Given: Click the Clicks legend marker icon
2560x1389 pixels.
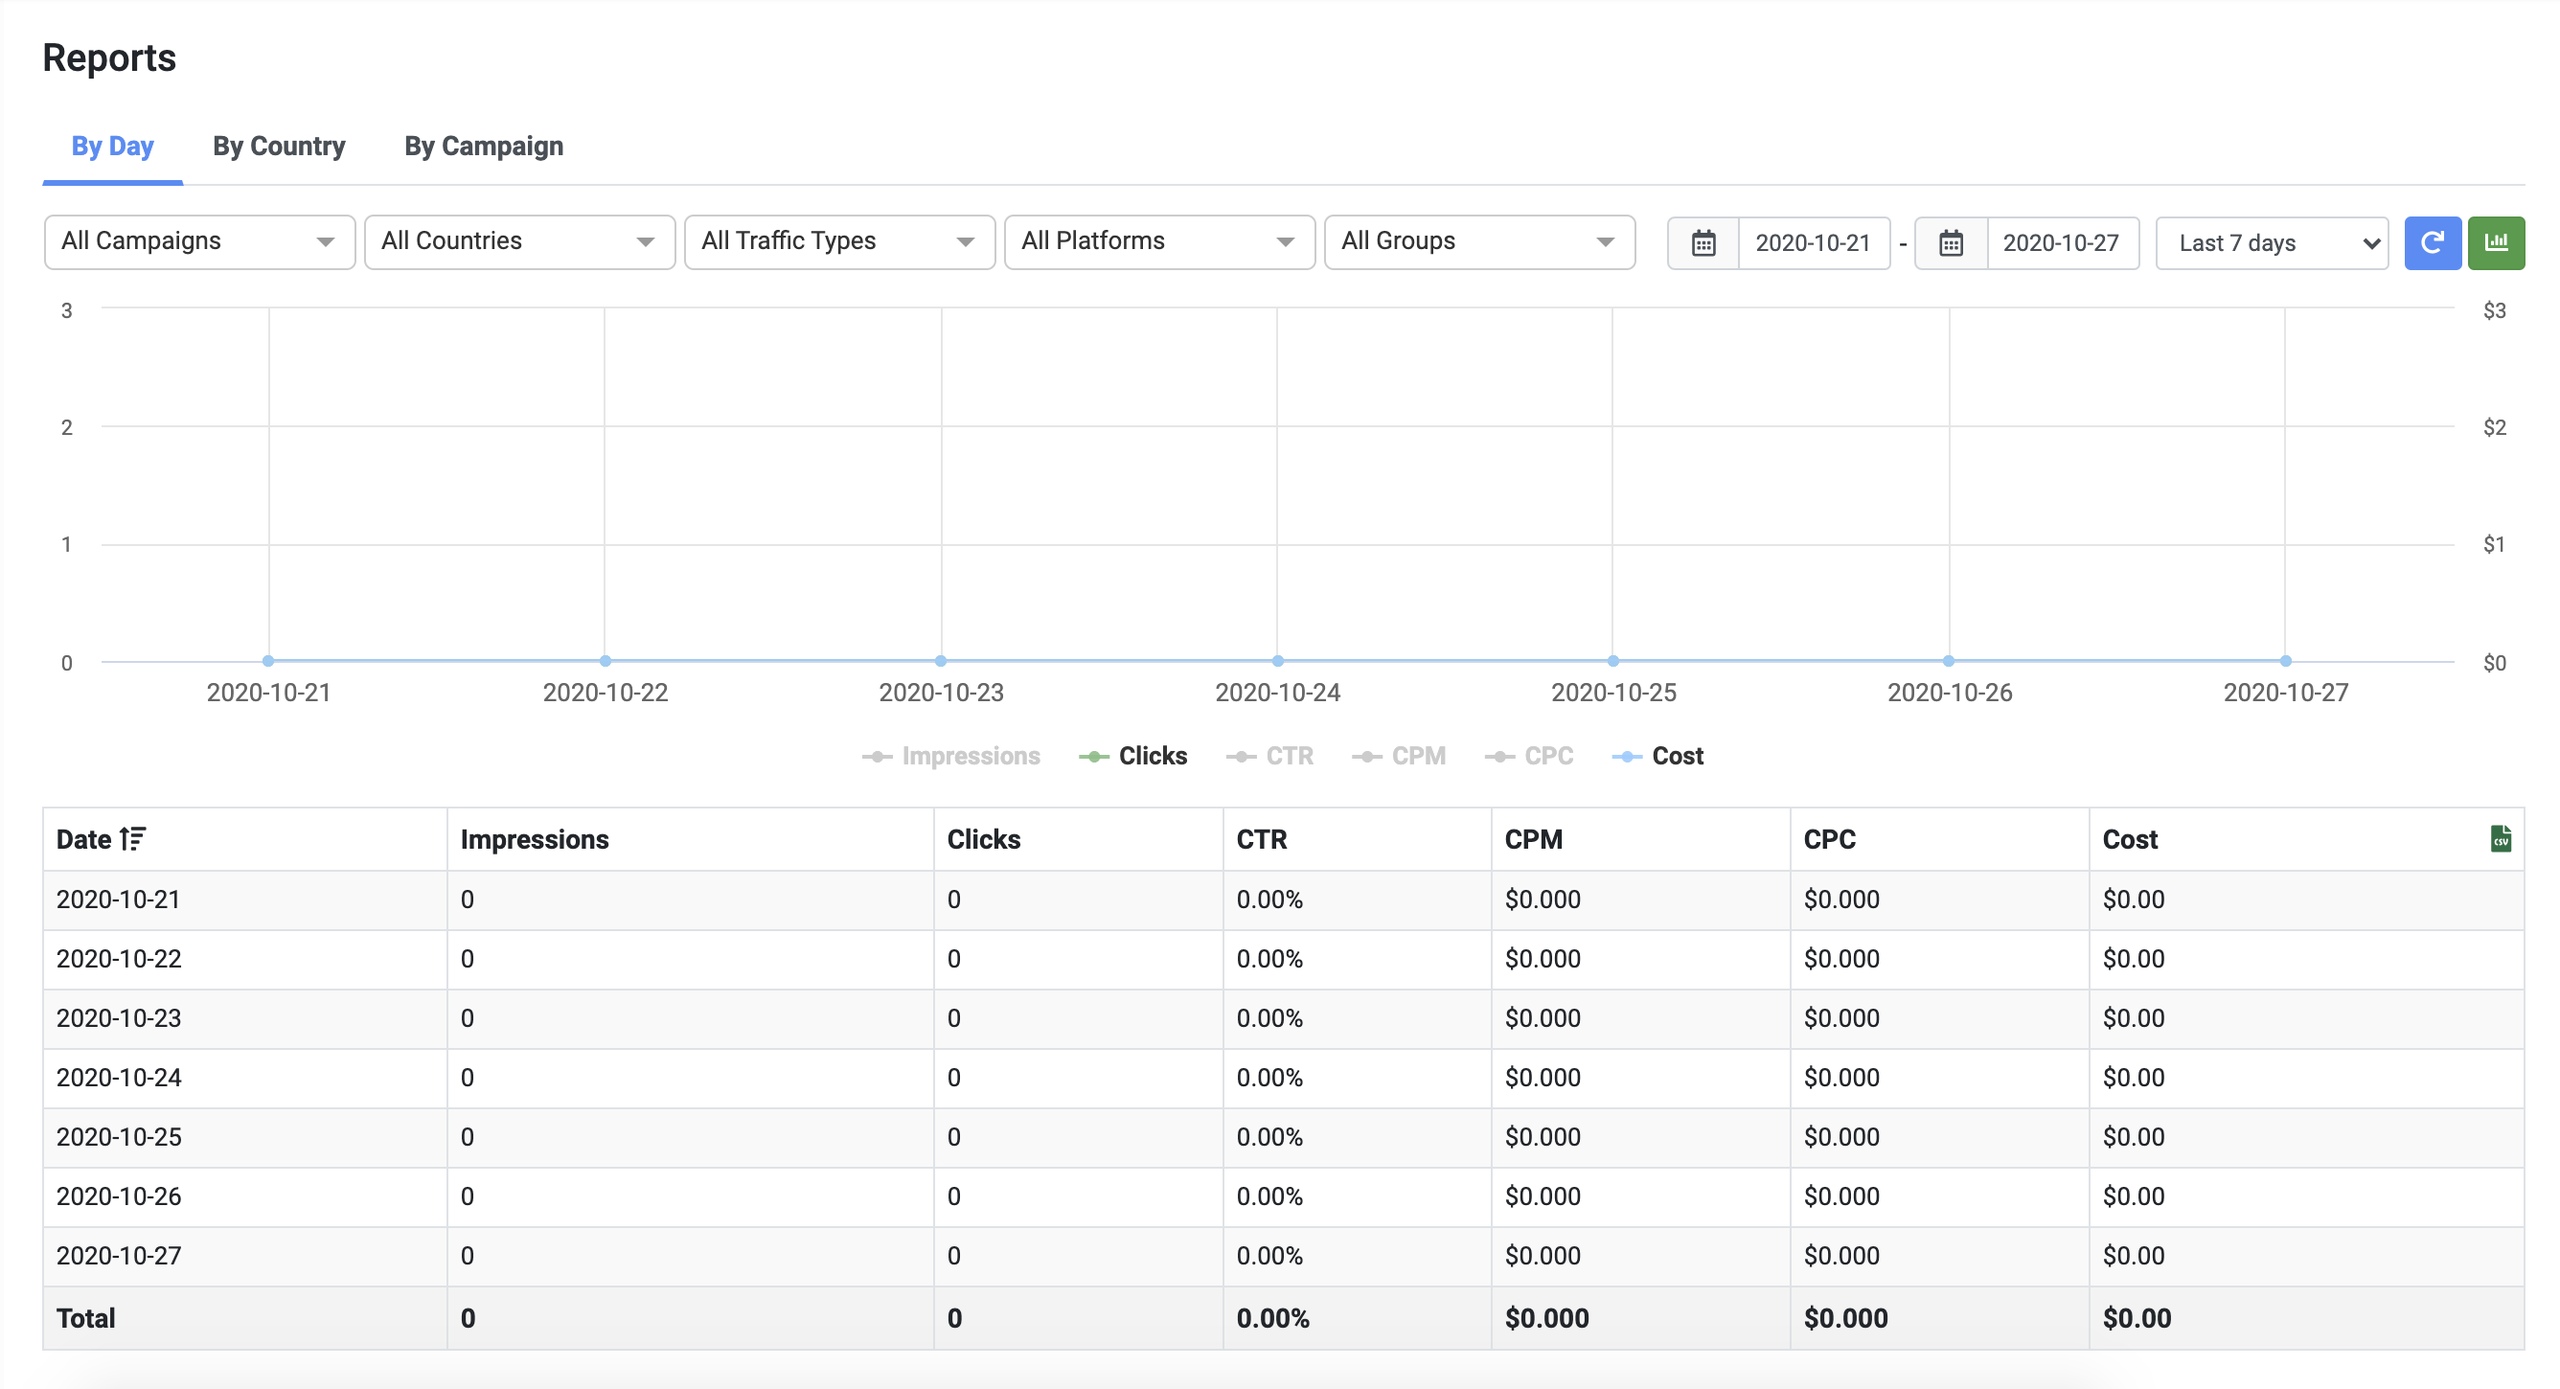Looking at the screenshot, I should pos(1094,756).
